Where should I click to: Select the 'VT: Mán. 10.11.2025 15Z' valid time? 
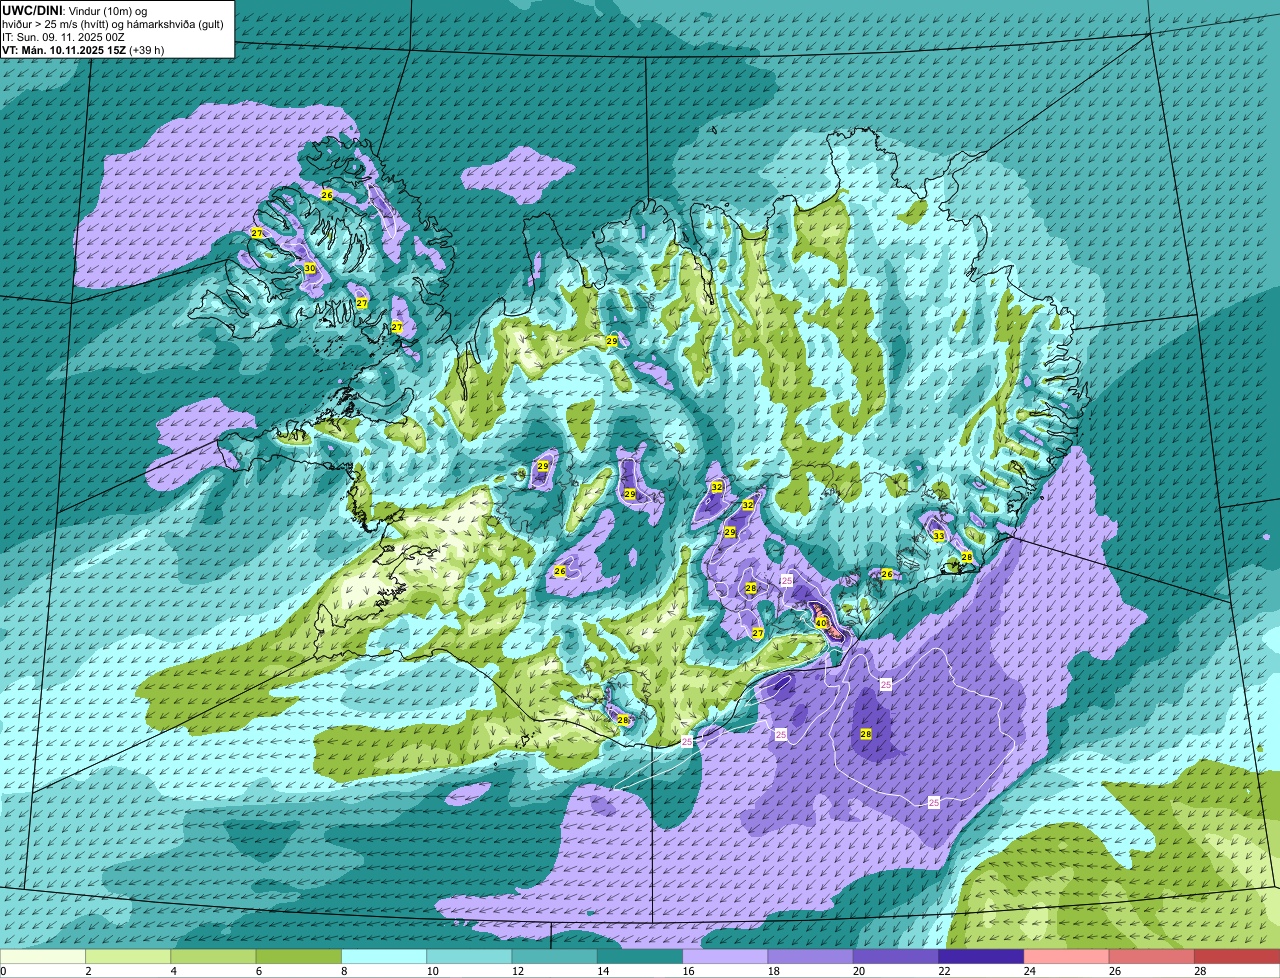63,50
